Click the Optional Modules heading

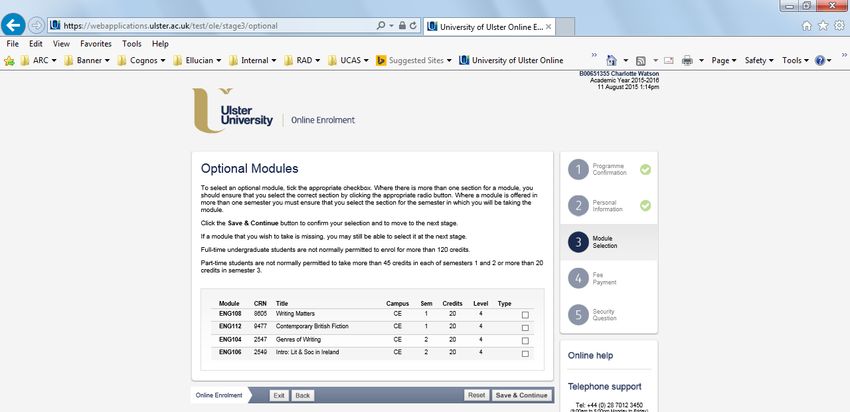coord(249,169)
